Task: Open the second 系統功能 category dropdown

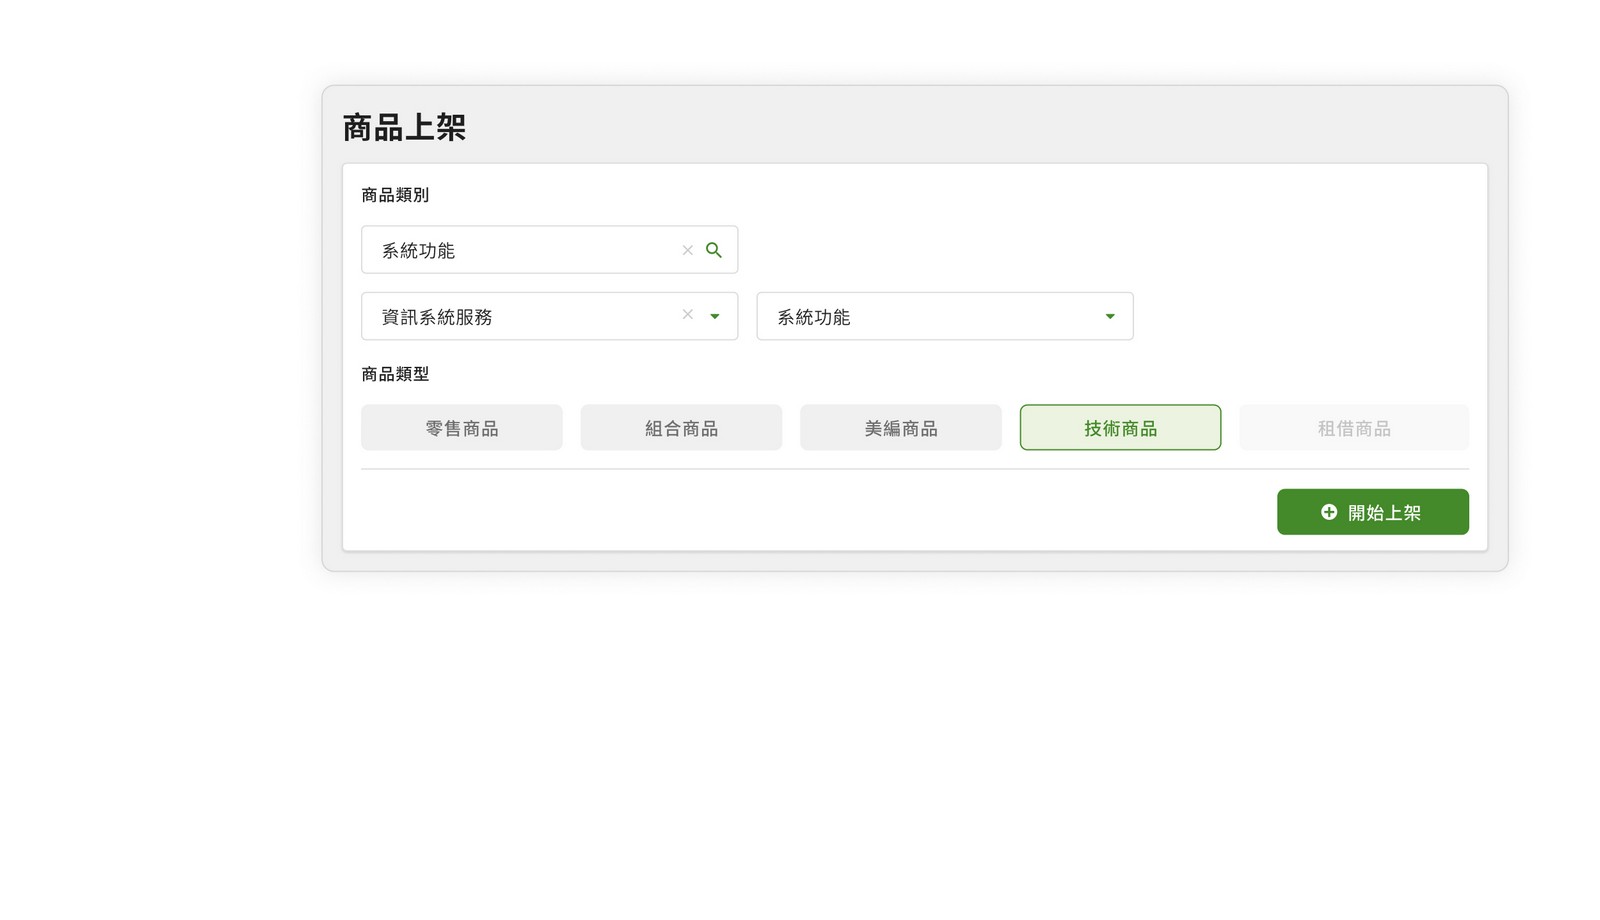Action: (x=945, y=316)
